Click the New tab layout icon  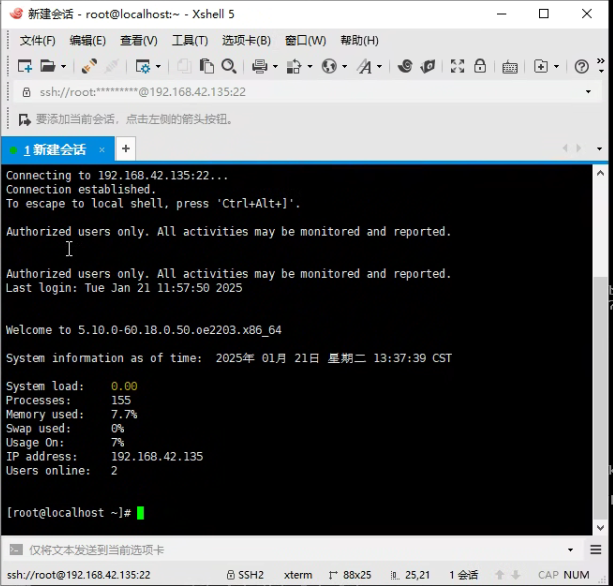pyautogui.click(x=541, y=66)
